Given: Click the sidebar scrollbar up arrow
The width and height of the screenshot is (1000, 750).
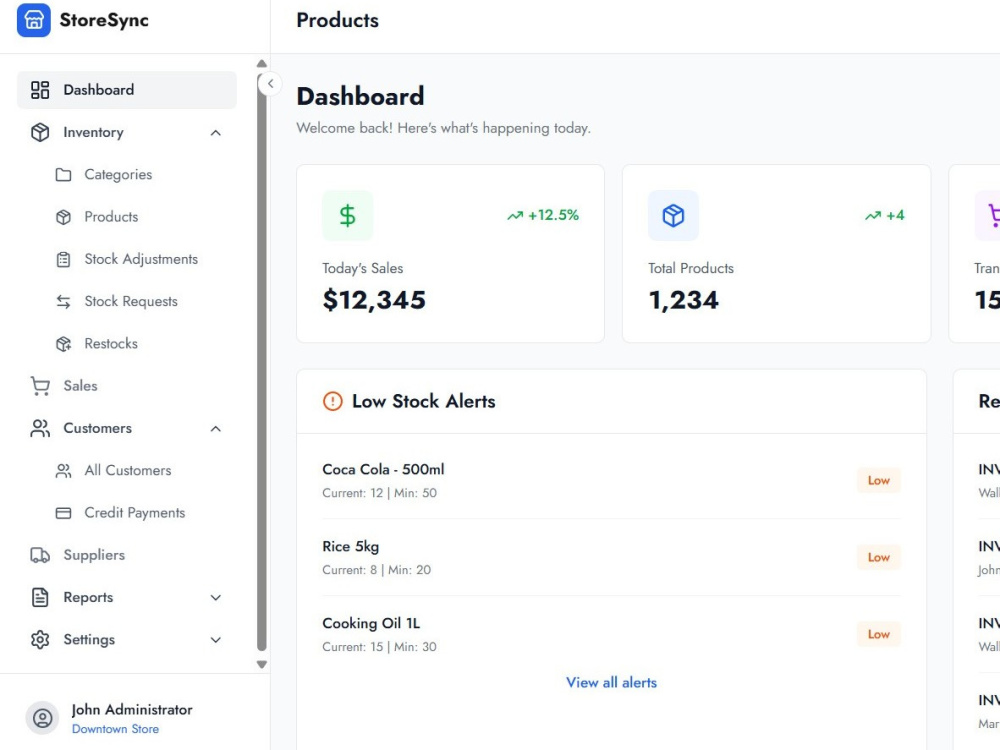Looking at the screenshot, I should click(x=261, y=64).
